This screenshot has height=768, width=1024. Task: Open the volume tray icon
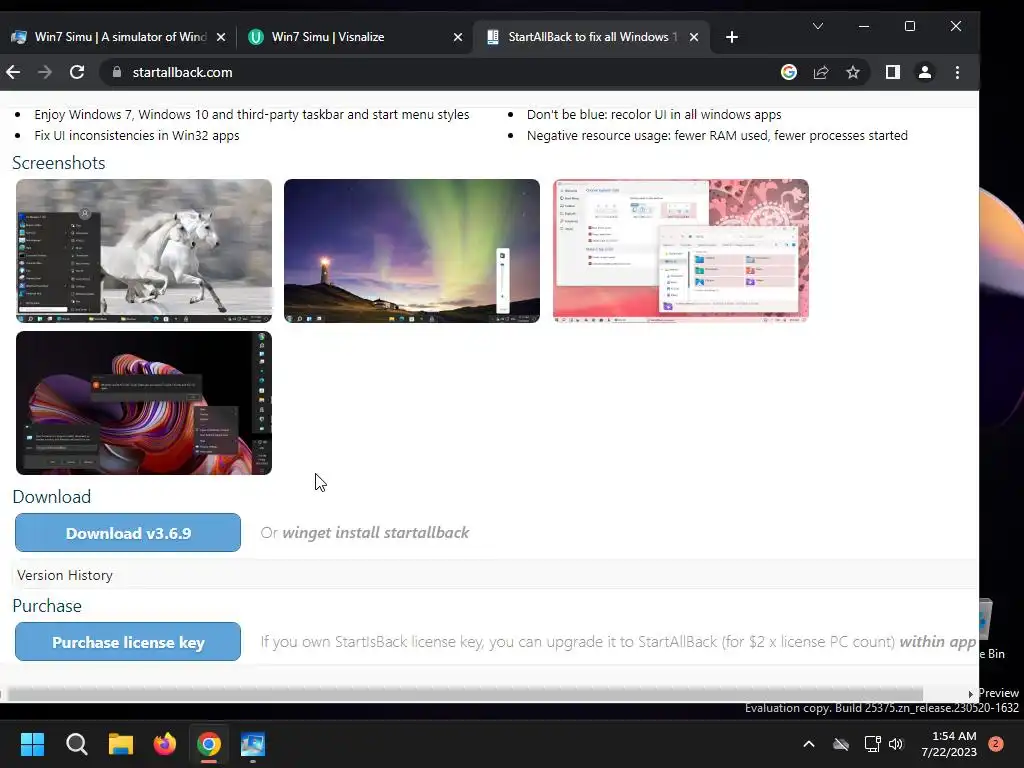click(x=896, y=744)
